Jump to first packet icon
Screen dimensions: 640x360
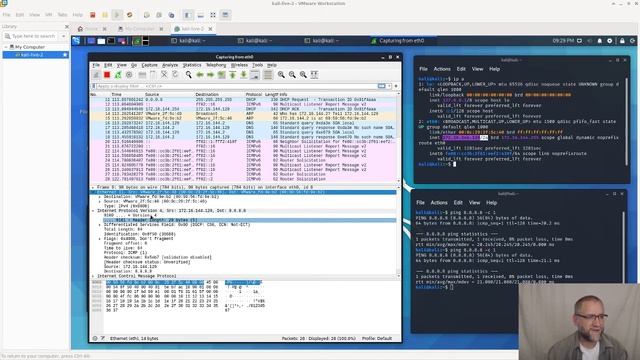[x=232, y=75]
